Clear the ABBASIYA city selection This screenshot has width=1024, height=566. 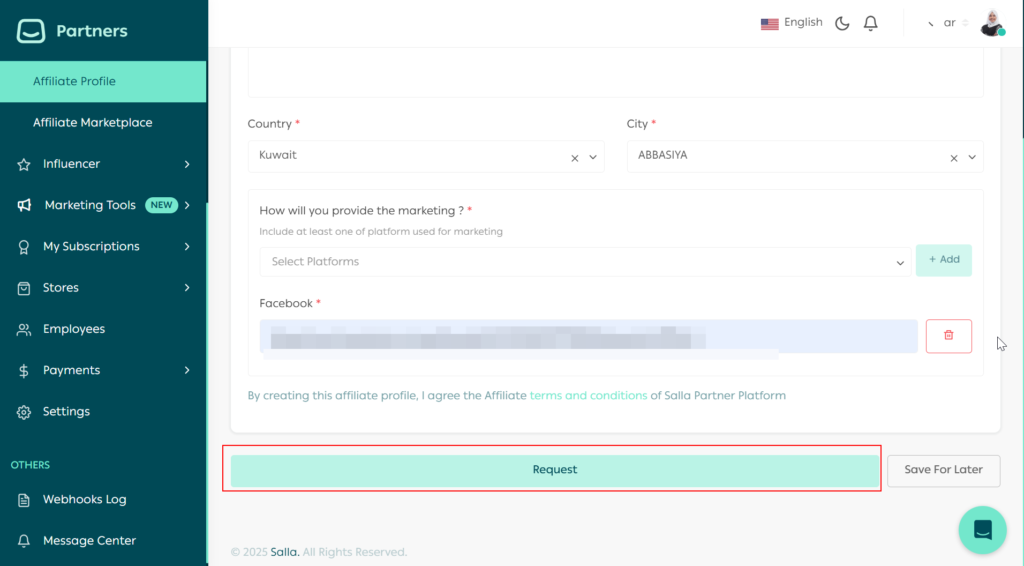[x=954, y=157]
